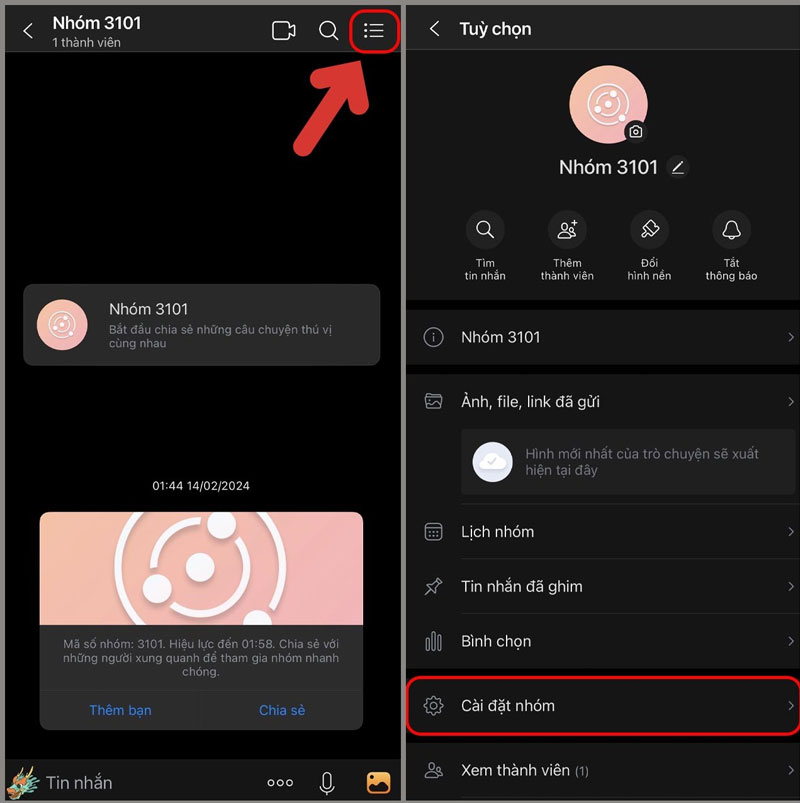The image size is (800, 803).
Task: Open Tin nhắn đã ghim list
Action: point(602,587)
